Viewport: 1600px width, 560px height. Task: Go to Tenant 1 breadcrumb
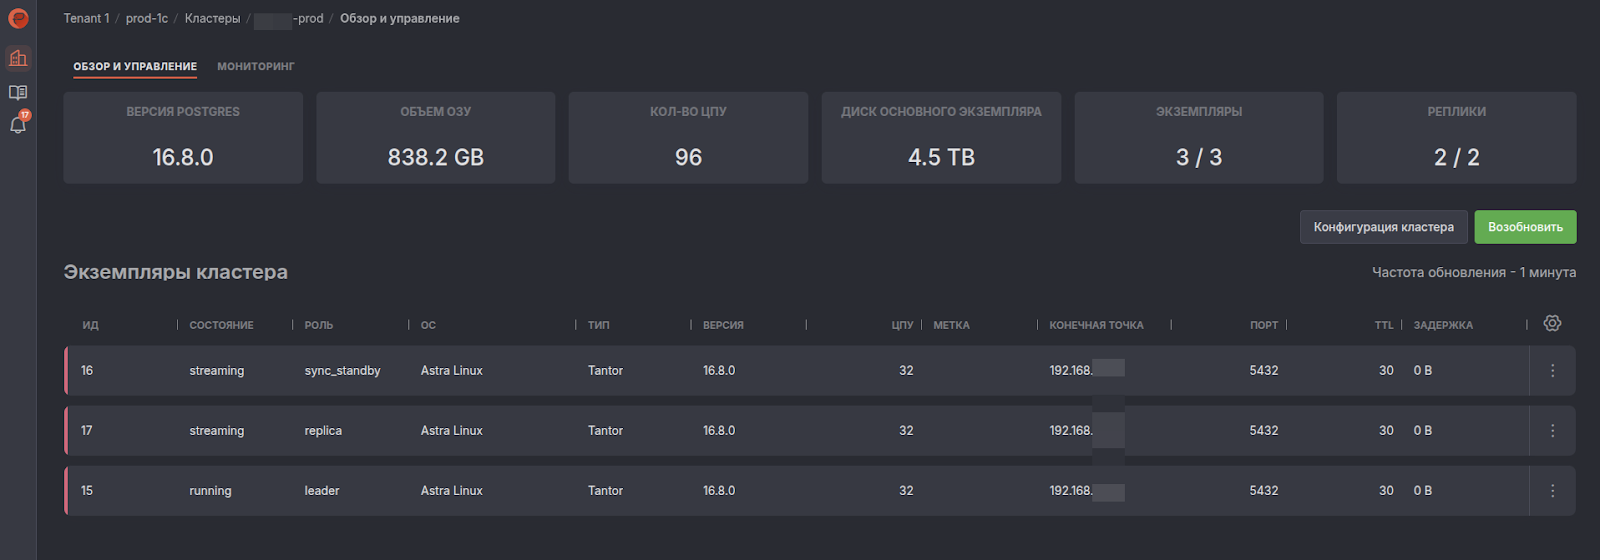(x=87, y=19)
